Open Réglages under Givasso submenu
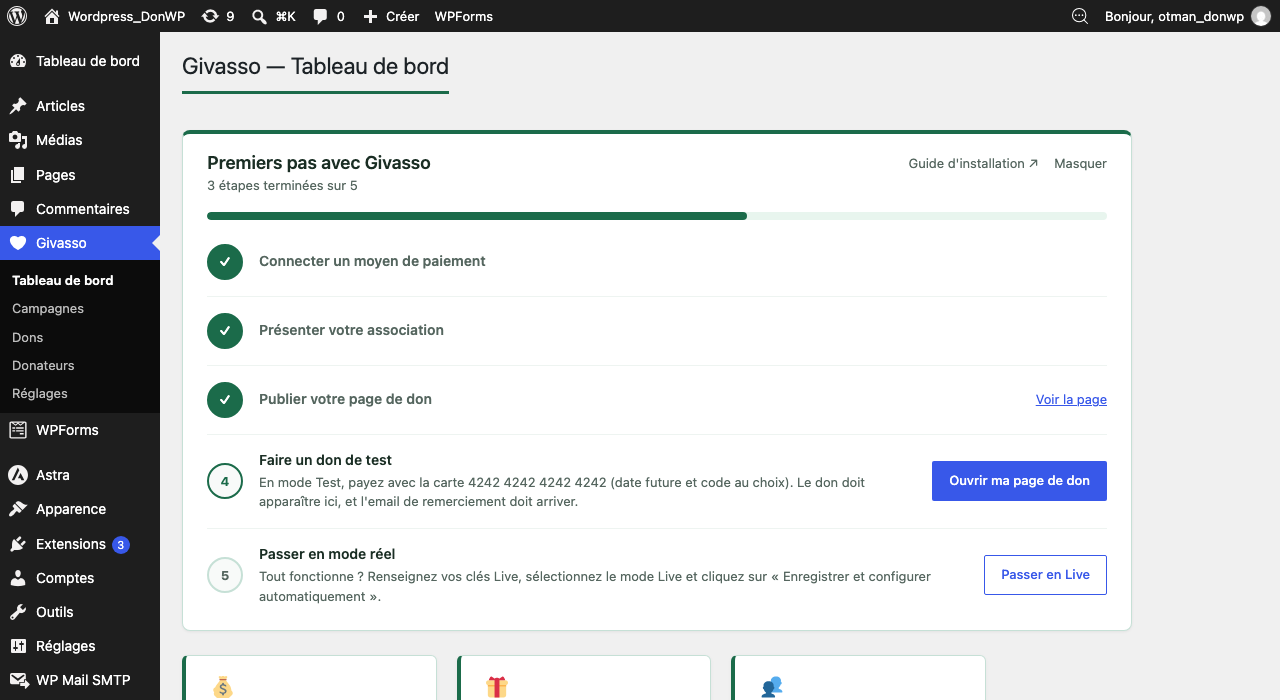This screenshot has height=700, width=1280. click(40, 394)
